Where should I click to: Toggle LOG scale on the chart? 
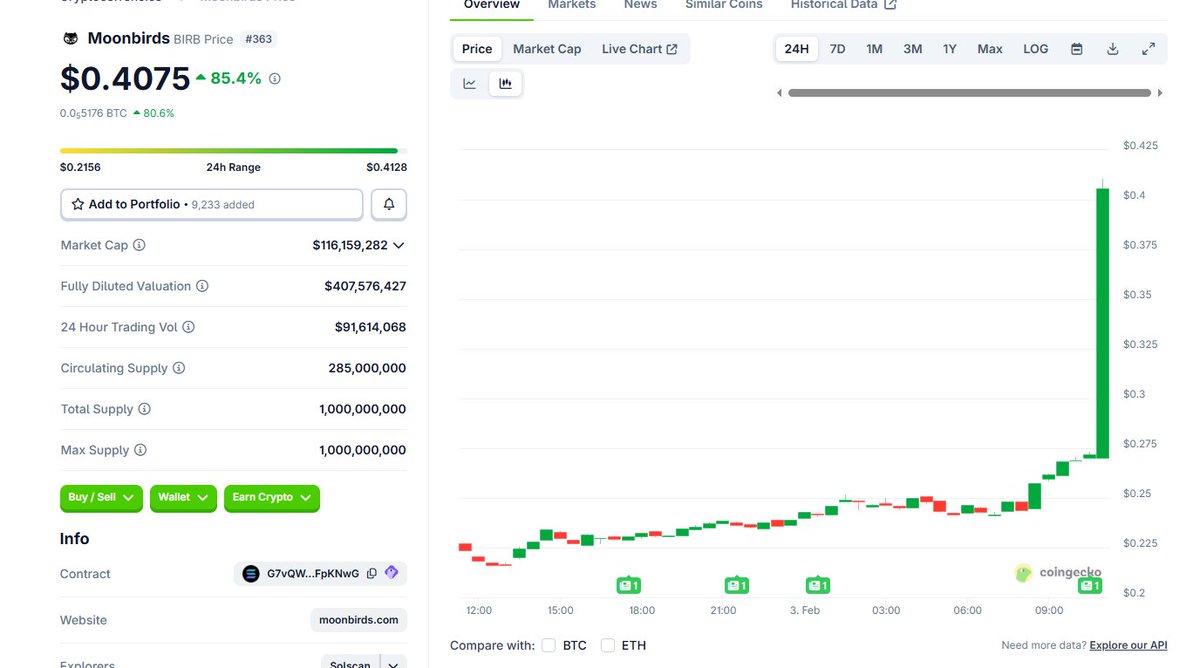click(1036, 49)
